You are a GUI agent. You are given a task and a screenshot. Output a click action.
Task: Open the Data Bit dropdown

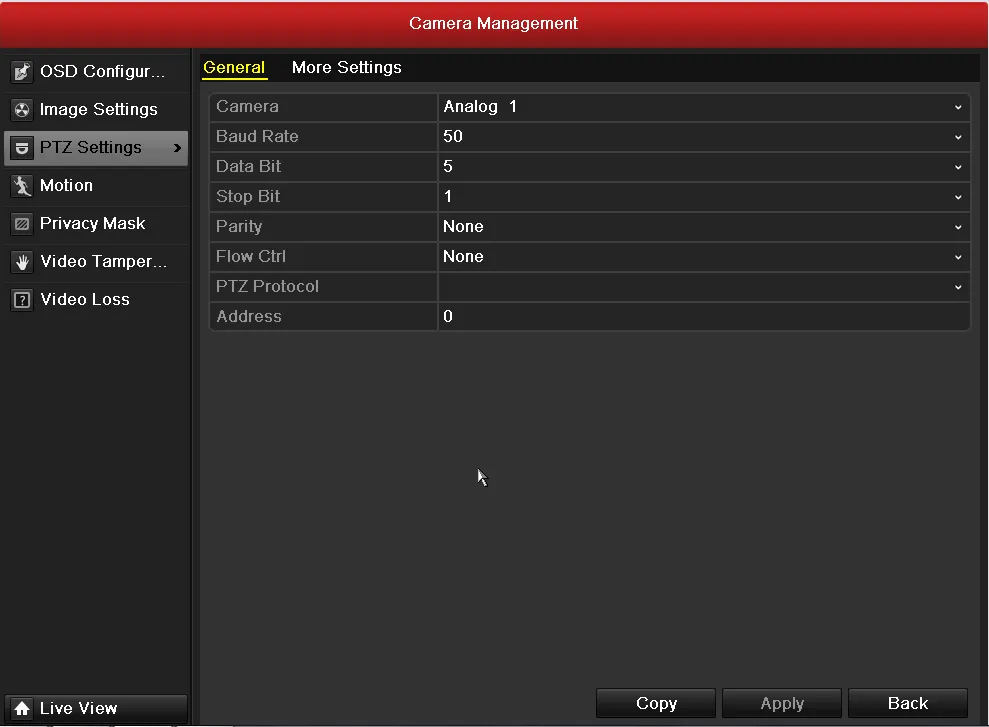pyautogui.click(x=703, y=167)
